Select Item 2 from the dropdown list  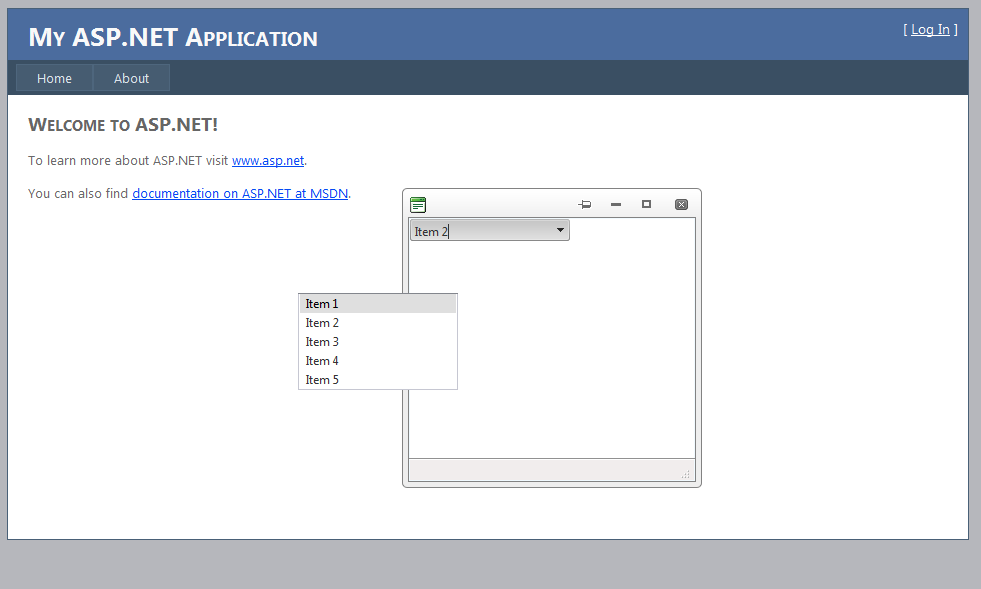pos(378,323)
